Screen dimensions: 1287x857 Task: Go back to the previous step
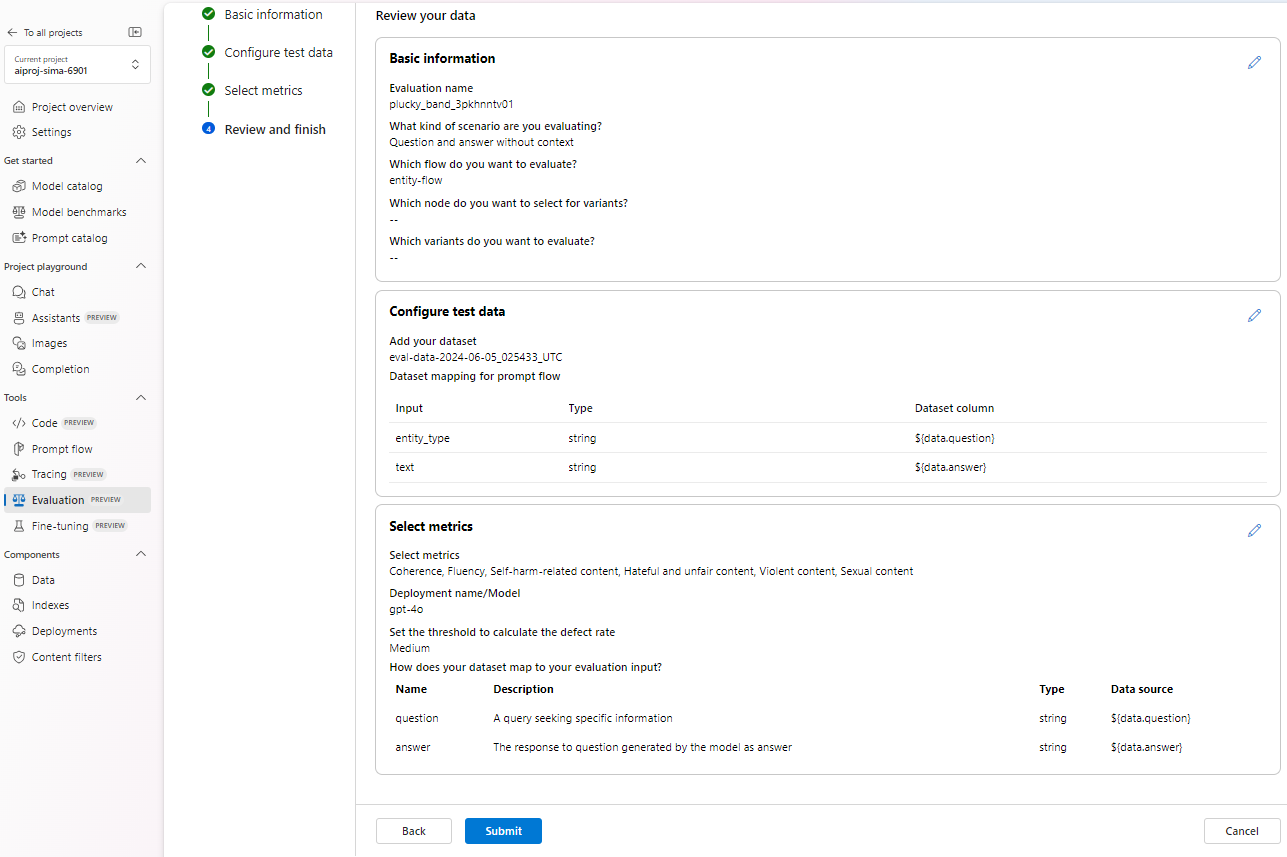click(413, 830)
